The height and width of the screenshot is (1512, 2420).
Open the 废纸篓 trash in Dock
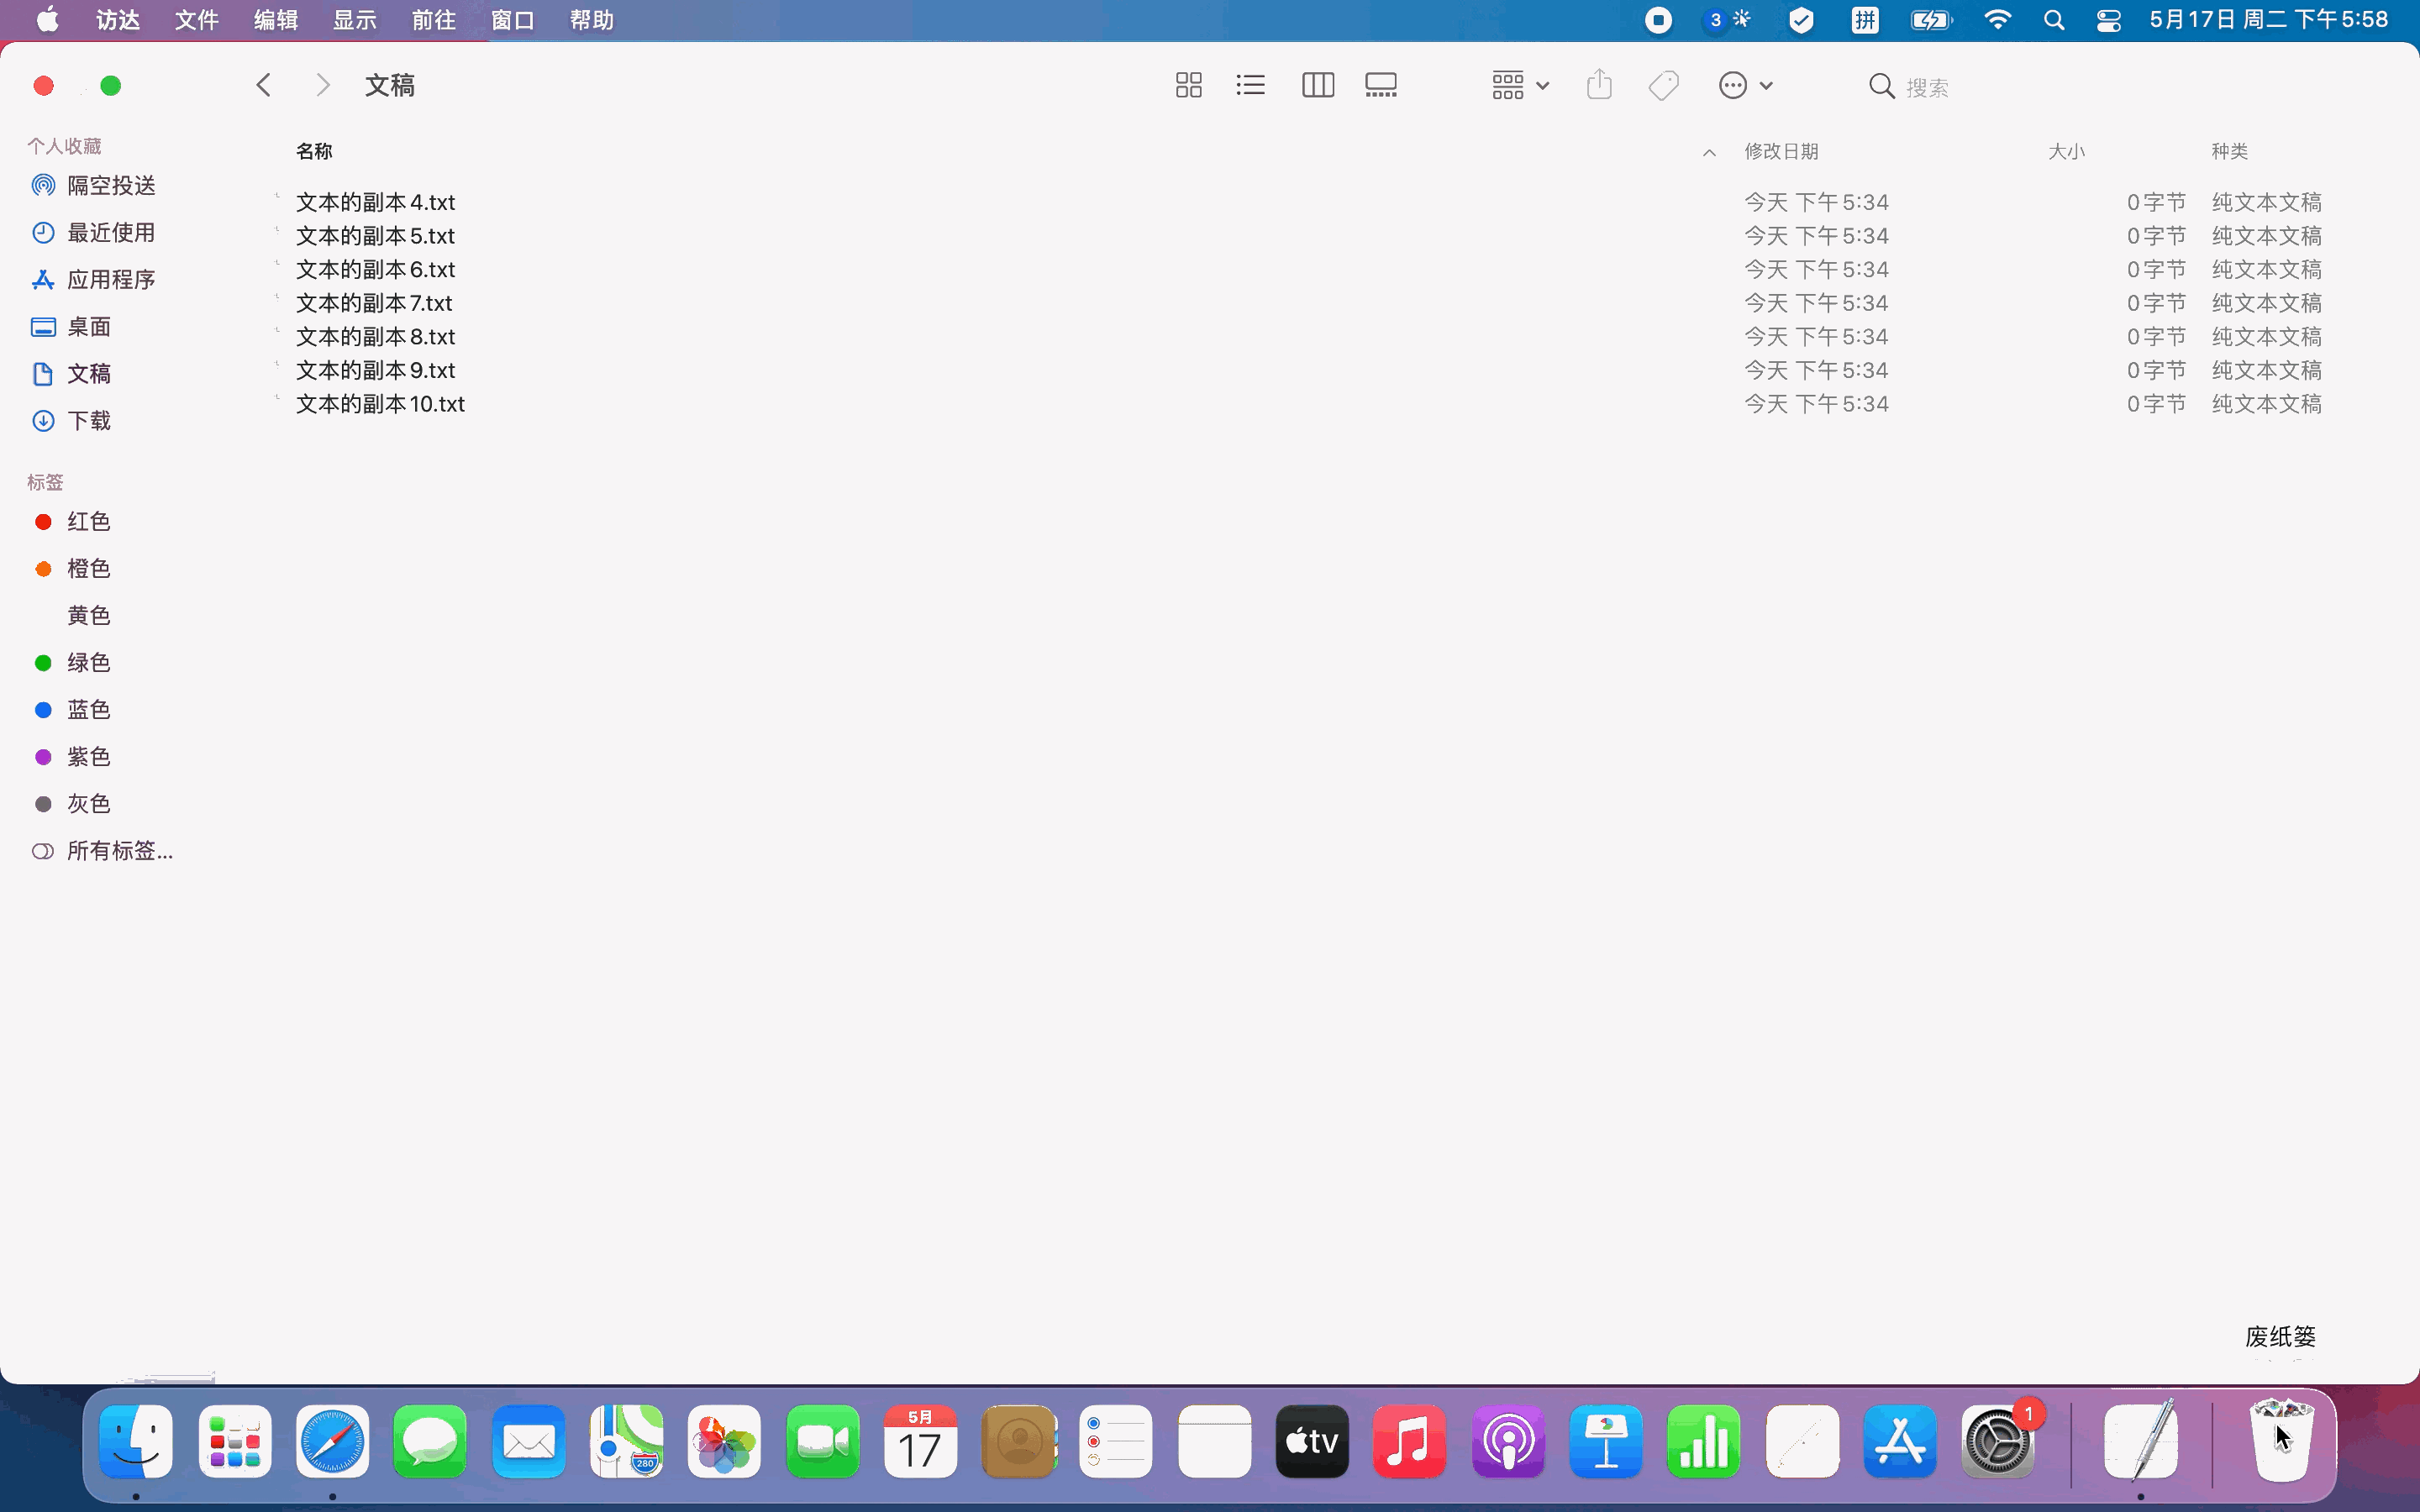(x=2281, y=1440)
